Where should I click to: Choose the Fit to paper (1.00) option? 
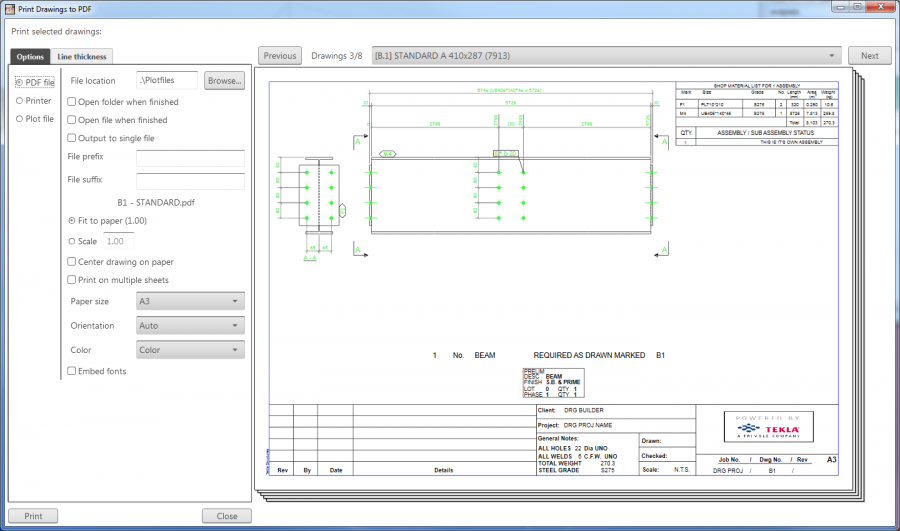pos(72,220)
